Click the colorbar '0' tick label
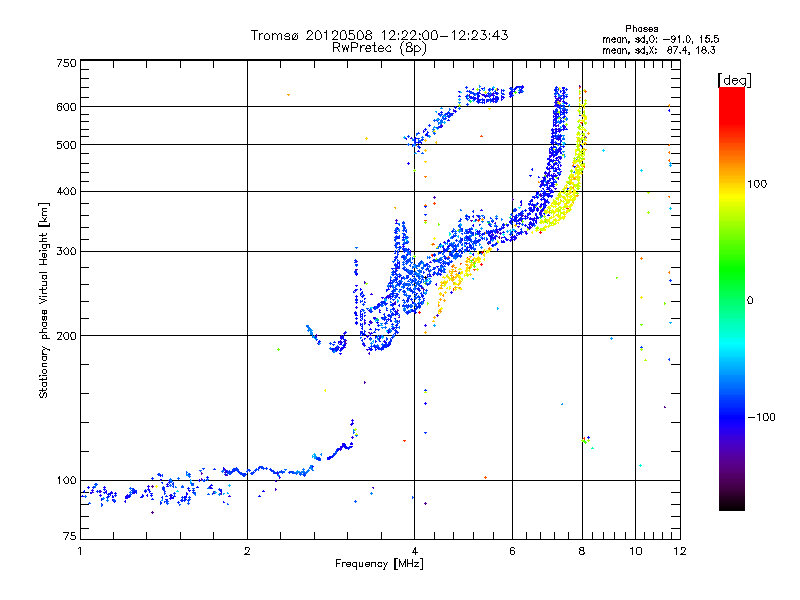Image resolution: width=800 pixels, height=600 pixels. point(750,301)
